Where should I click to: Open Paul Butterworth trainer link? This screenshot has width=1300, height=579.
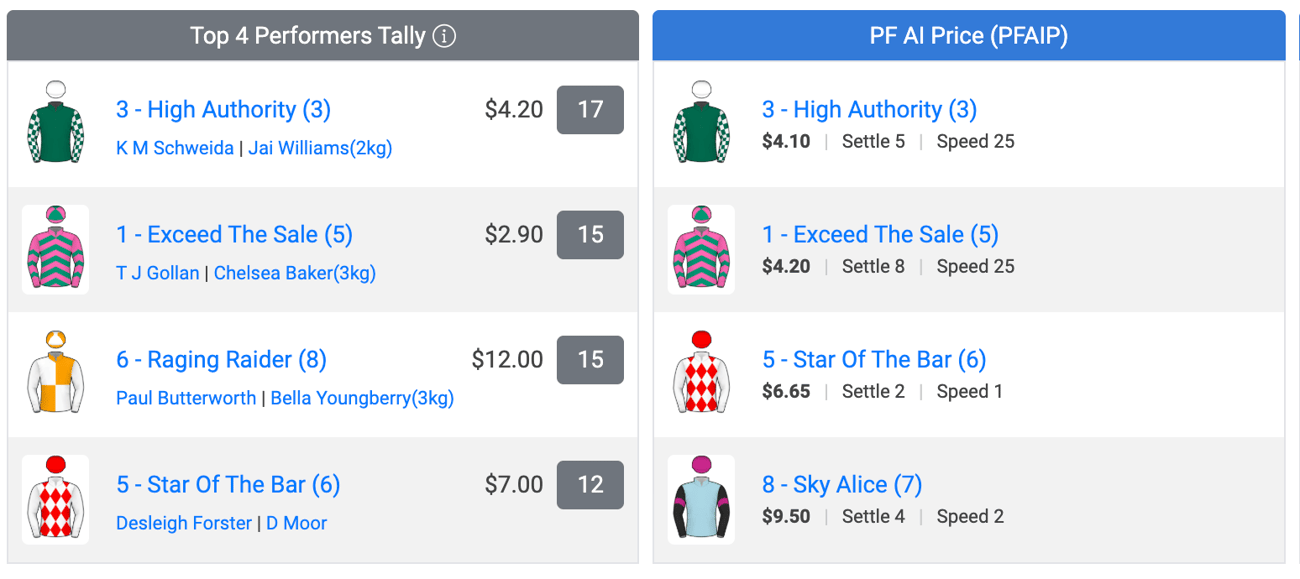coord(186,398)
